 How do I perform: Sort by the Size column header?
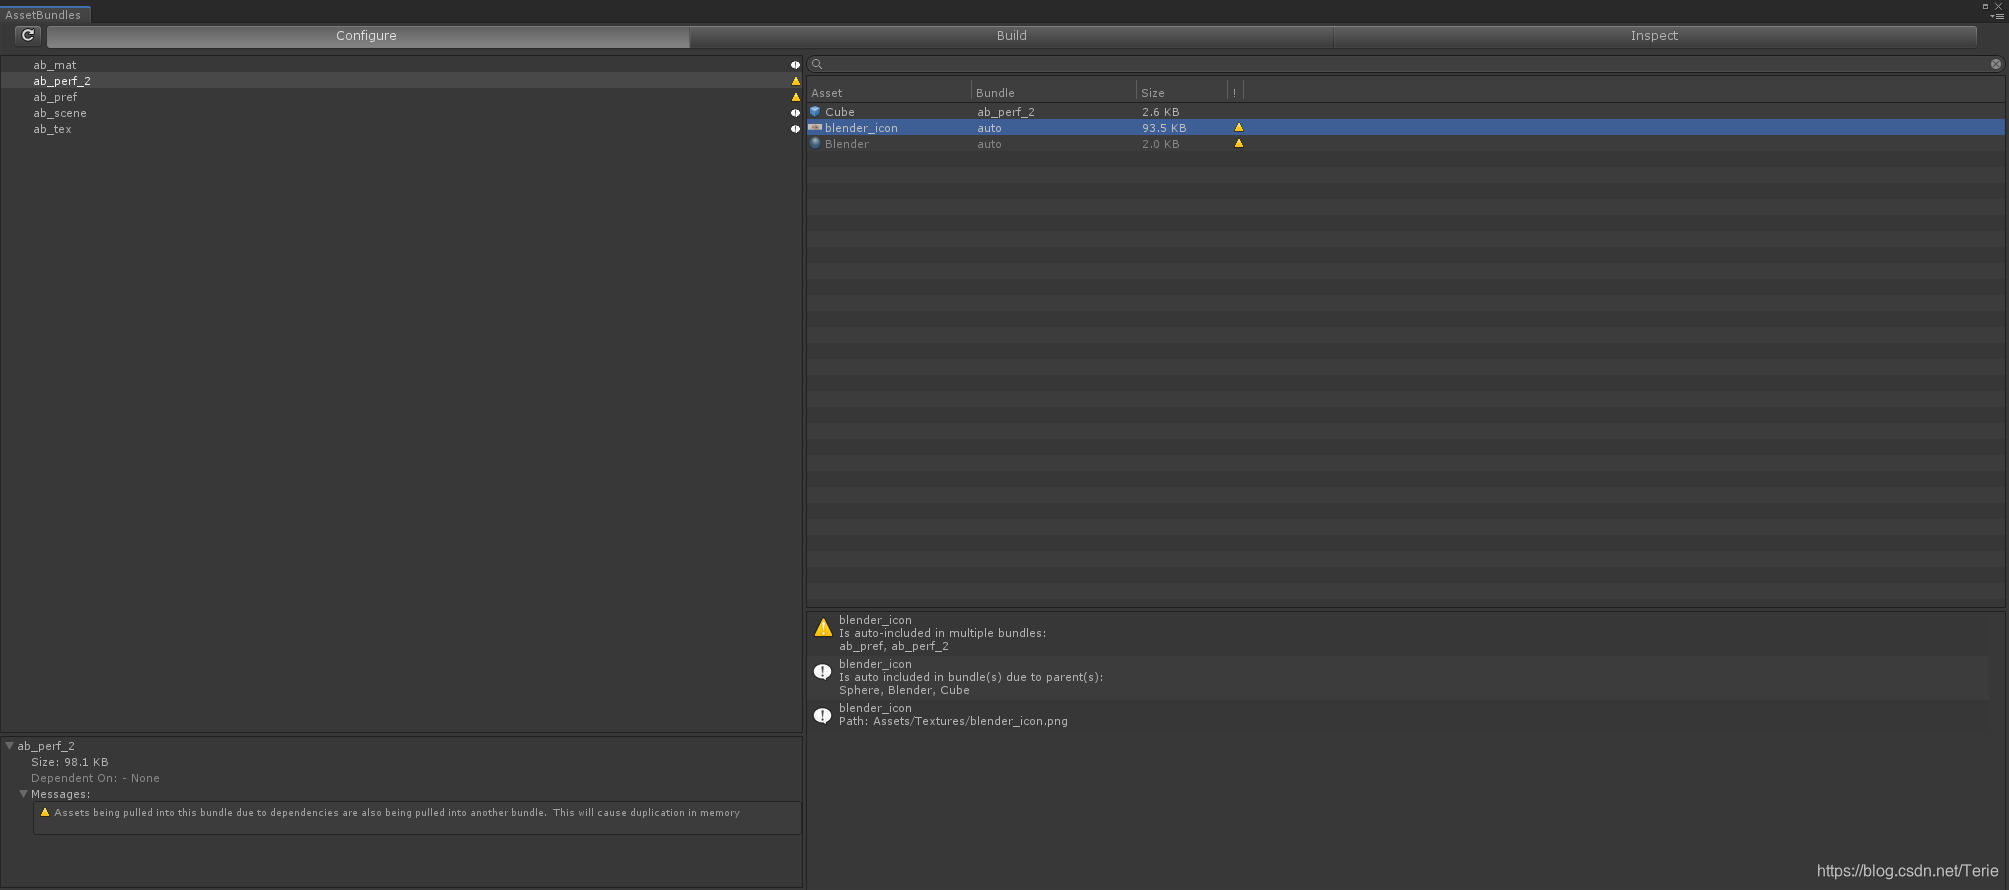1182,92
